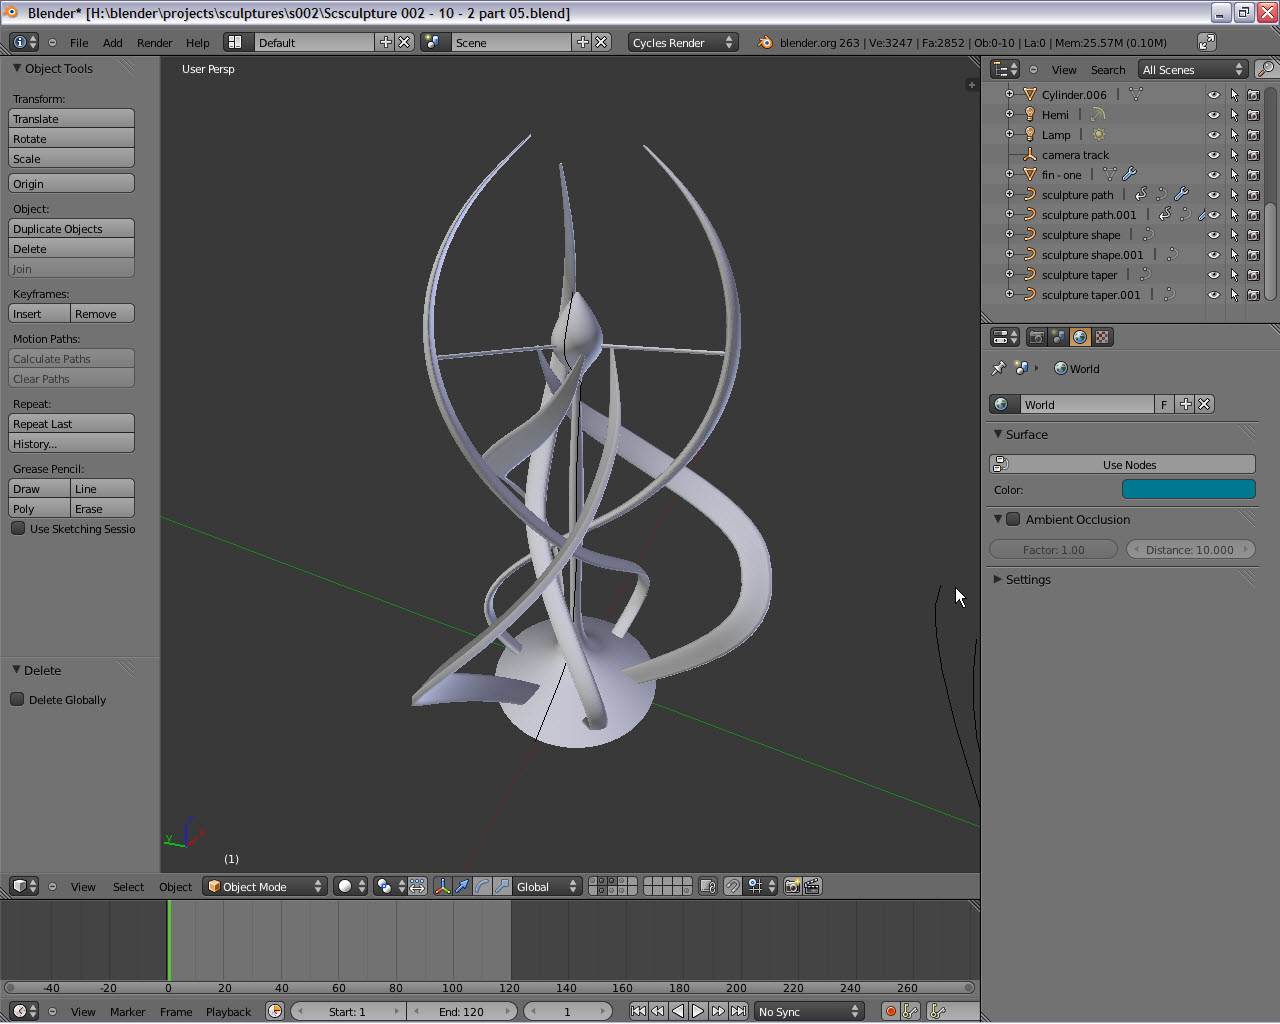The width and height of the screenshot is (1280, 1024).
Task: Click the OpenGL render camera icon
Action: [x=793, y=886]
